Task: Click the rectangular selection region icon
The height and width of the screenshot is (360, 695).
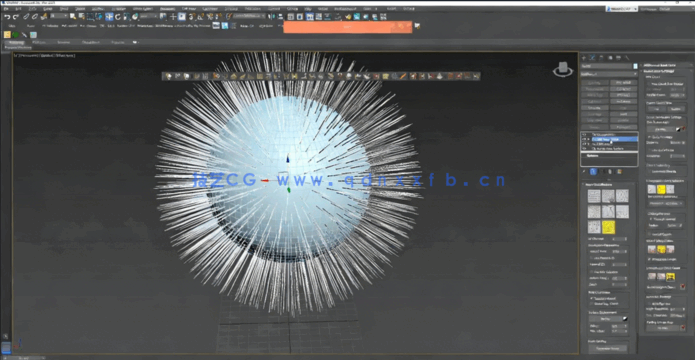Action: pos(90,17)
